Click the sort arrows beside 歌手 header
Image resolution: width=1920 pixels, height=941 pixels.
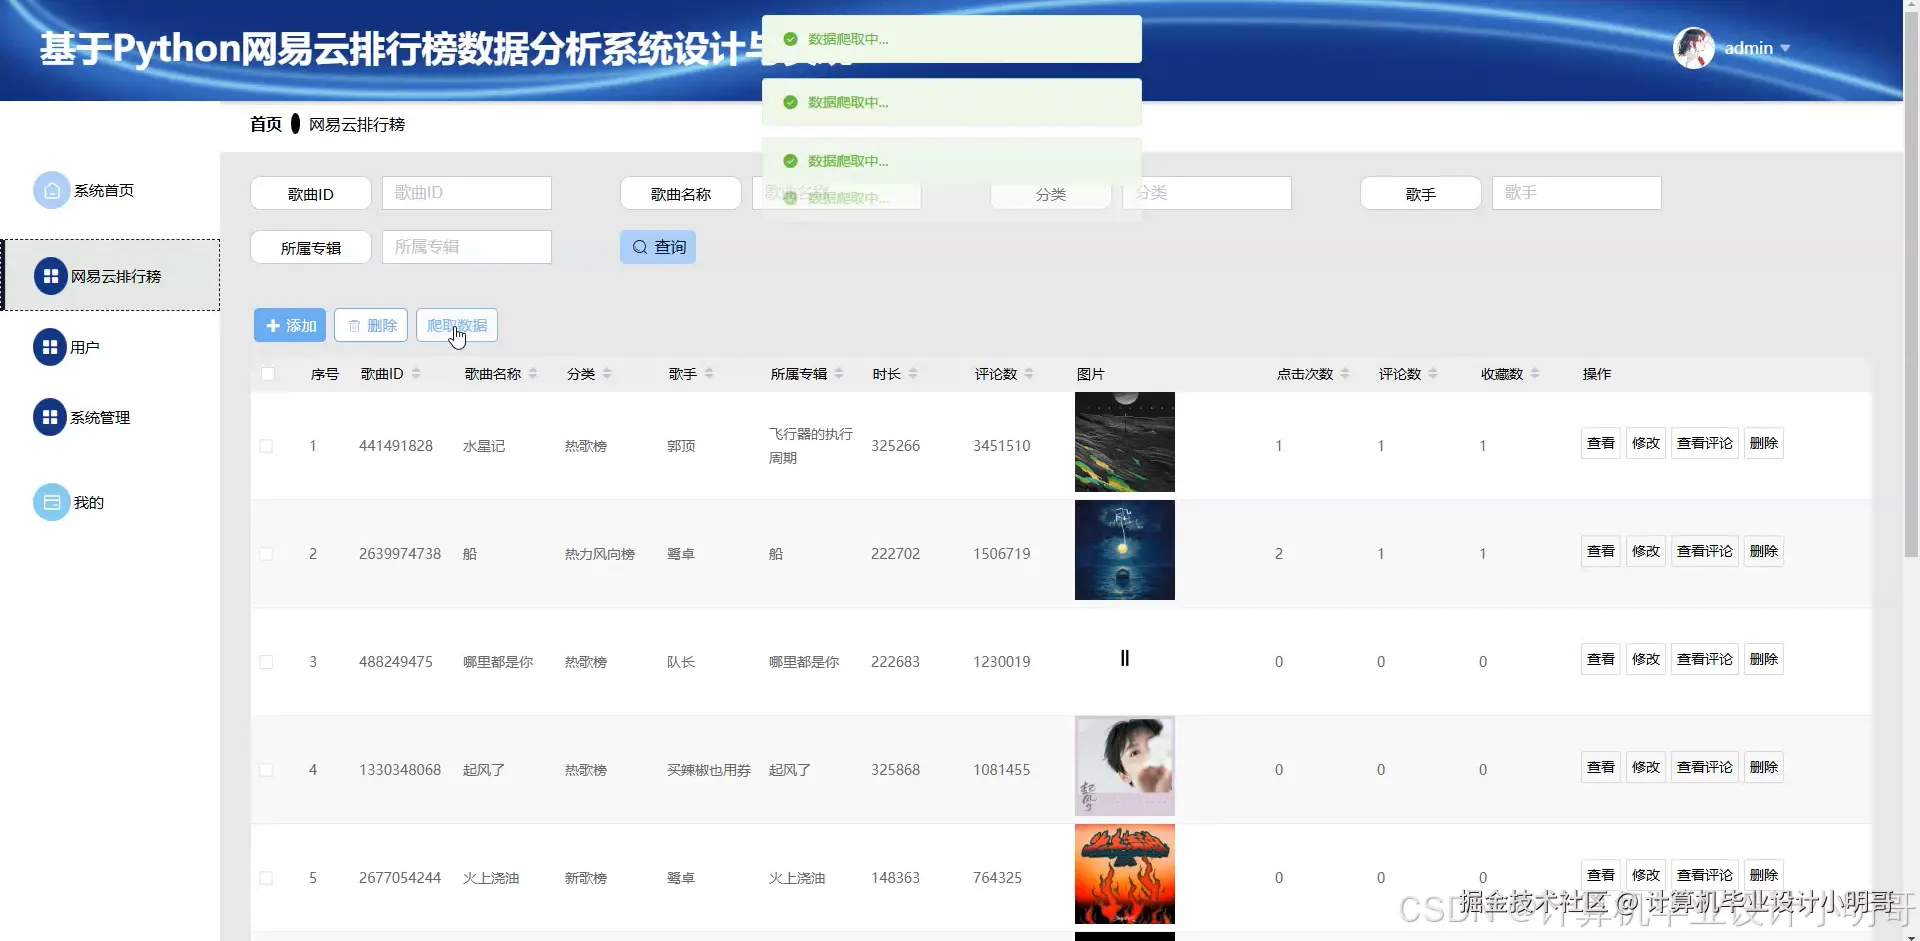click(709, 374)
